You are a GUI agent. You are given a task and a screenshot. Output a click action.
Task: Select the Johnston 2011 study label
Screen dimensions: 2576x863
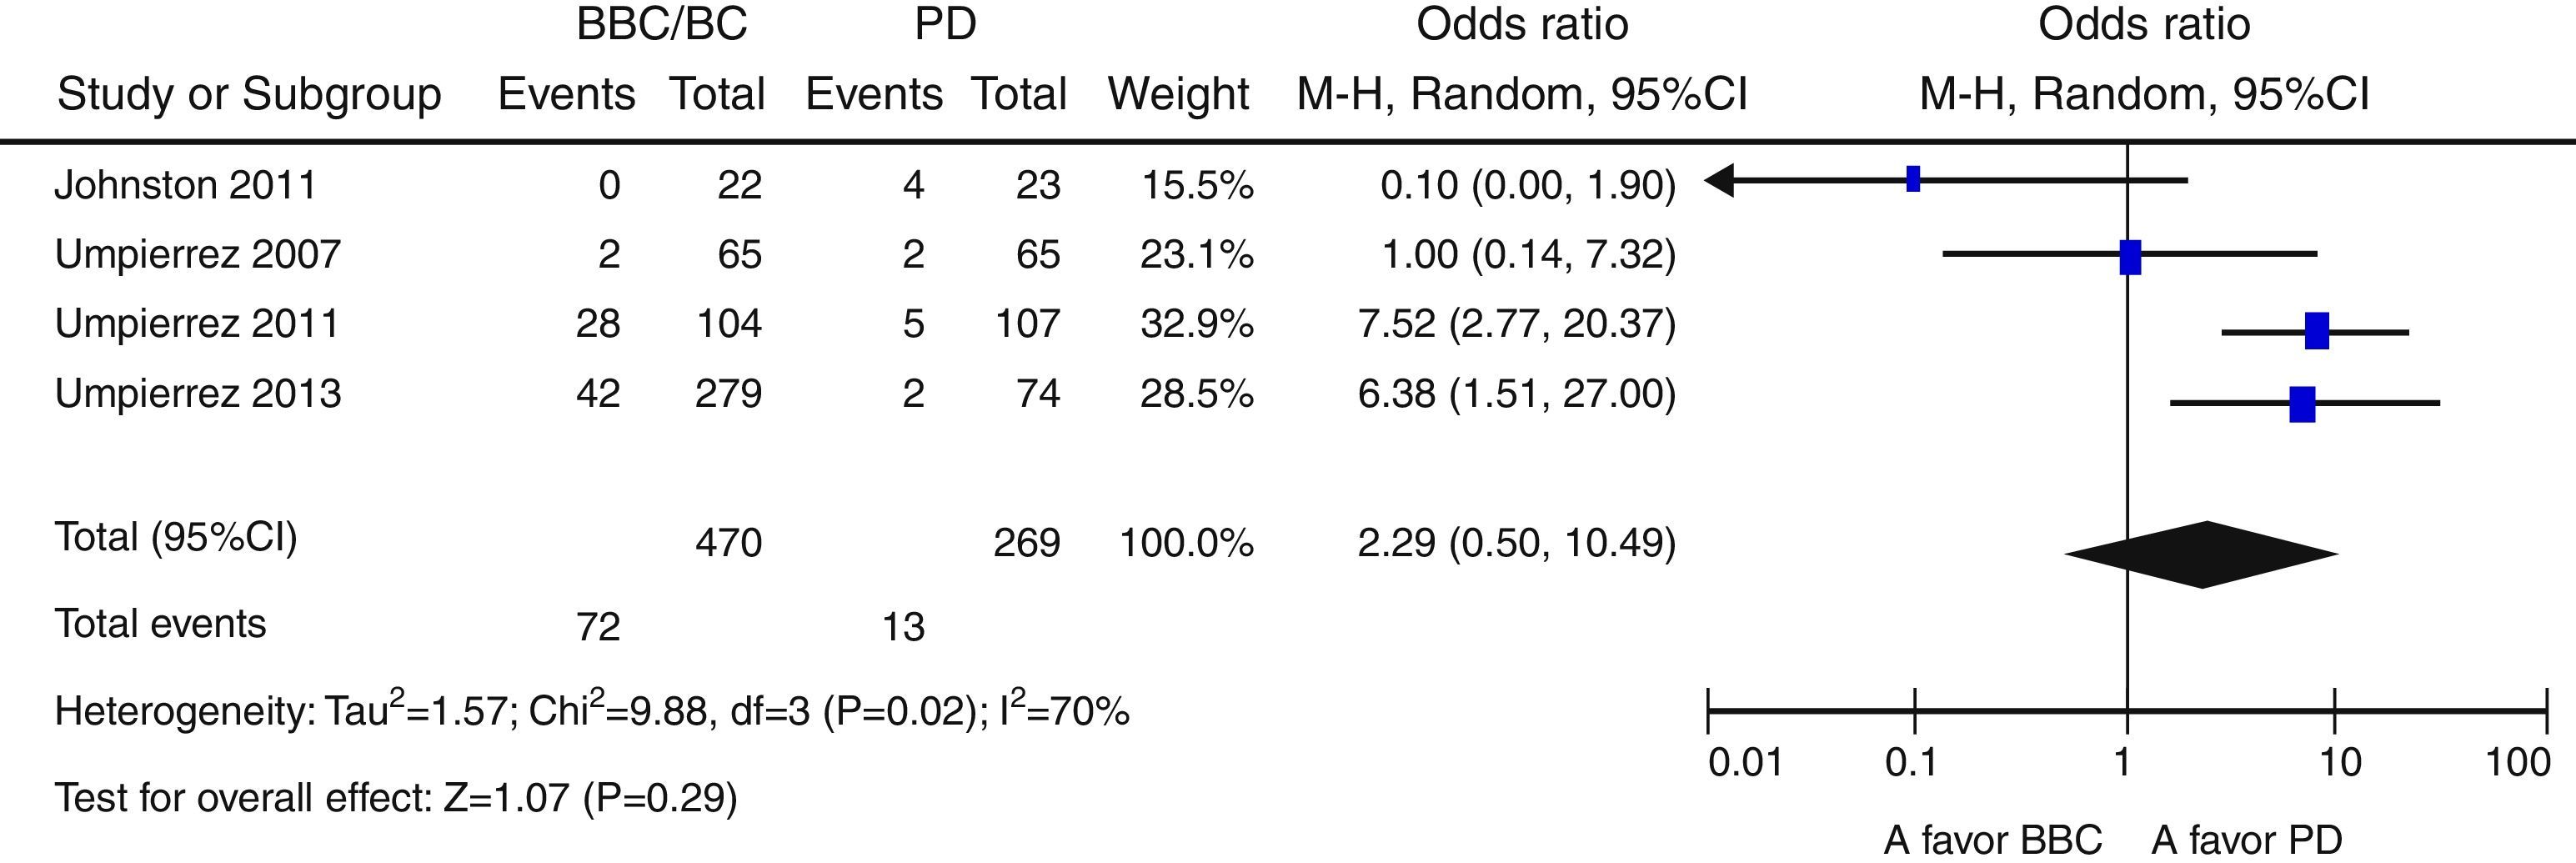(185, 185)
